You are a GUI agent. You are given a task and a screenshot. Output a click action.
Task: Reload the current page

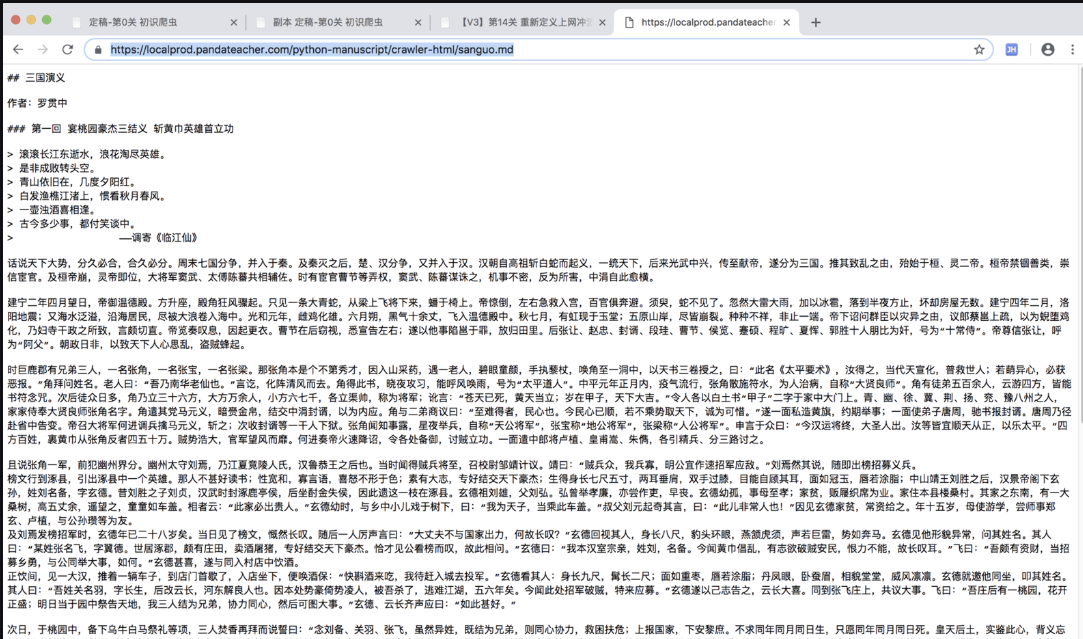coord(67,50)
